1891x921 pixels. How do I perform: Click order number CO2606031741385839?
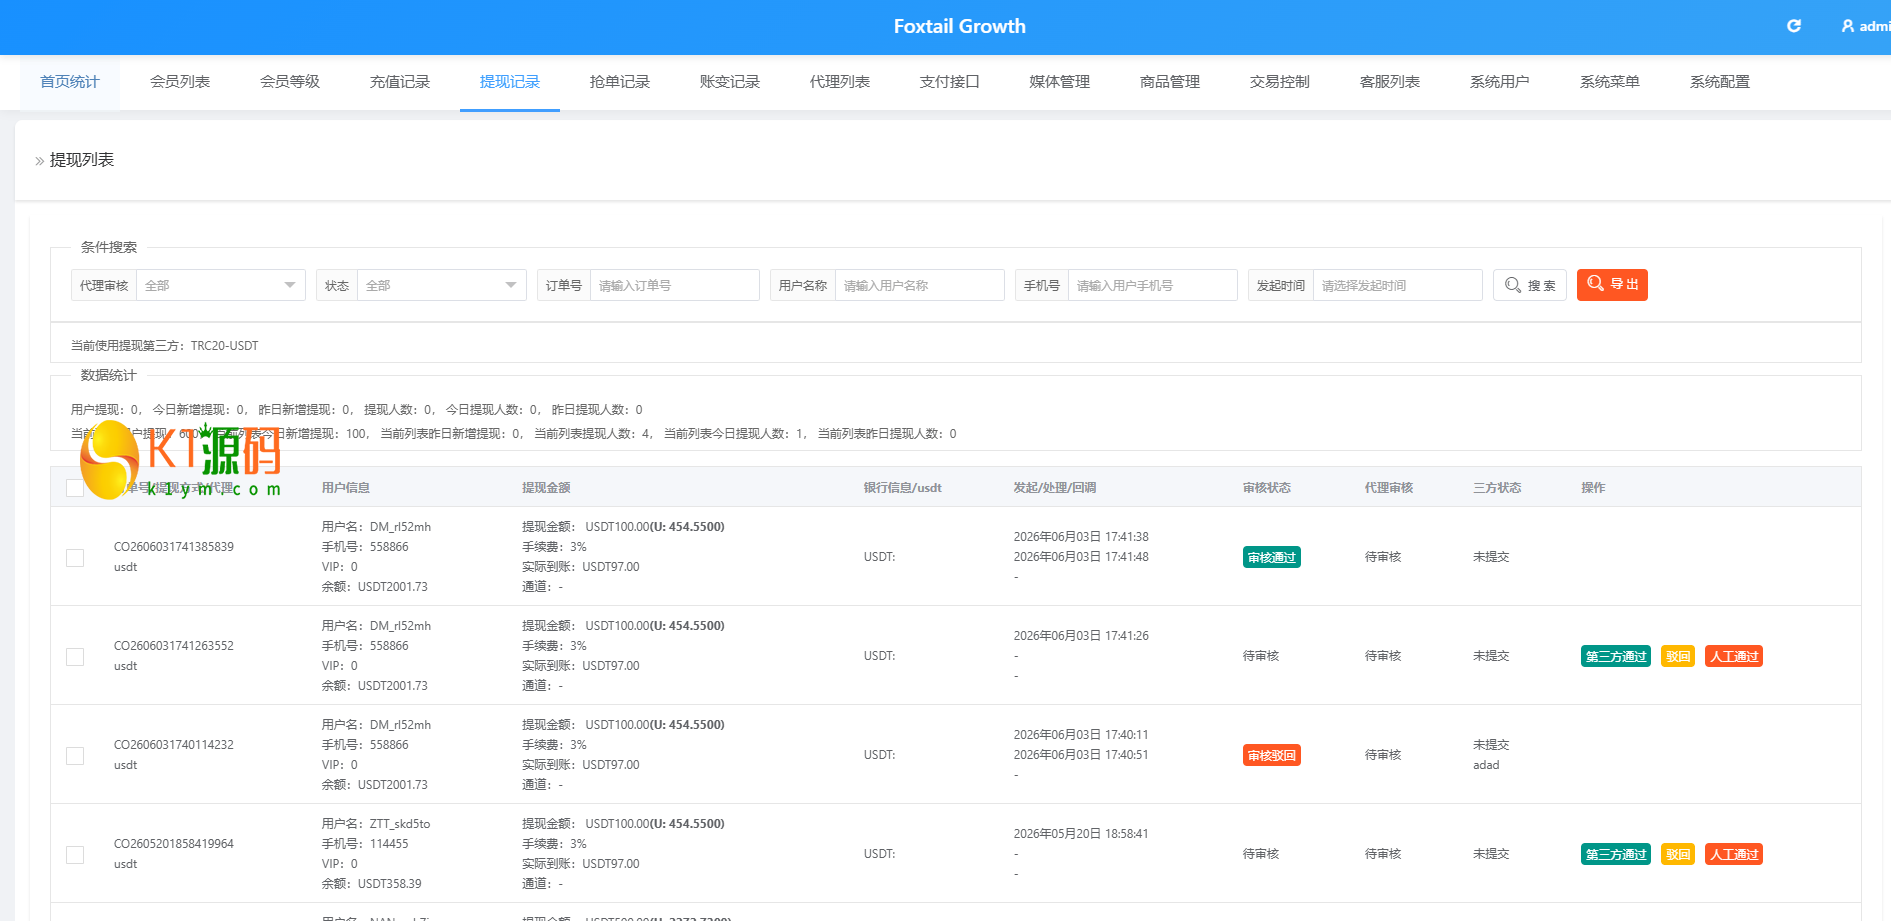174,547
